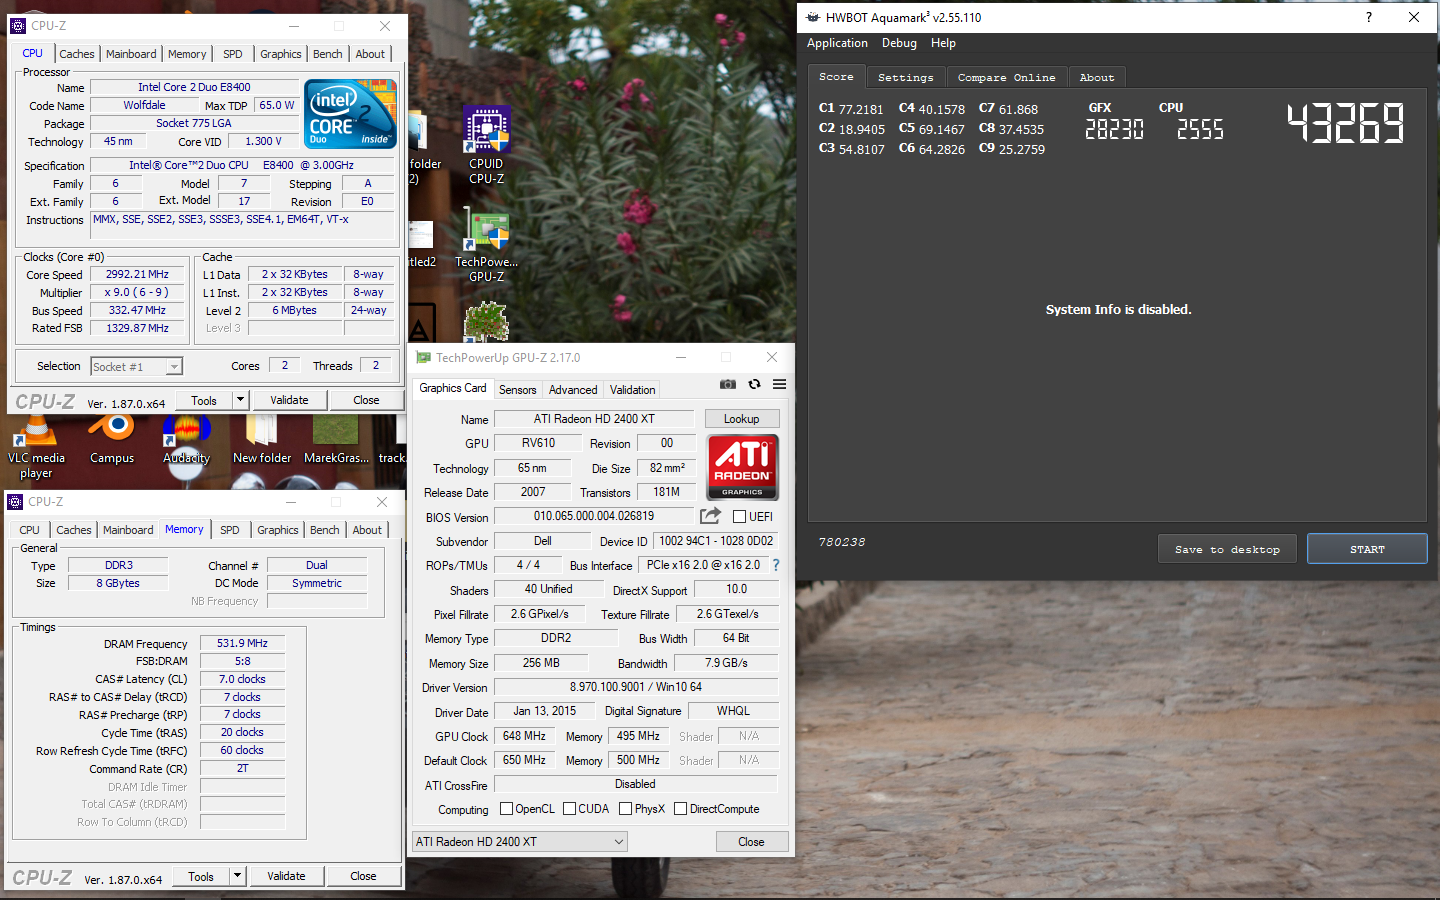Open MarekGras desktop icon

336,440
